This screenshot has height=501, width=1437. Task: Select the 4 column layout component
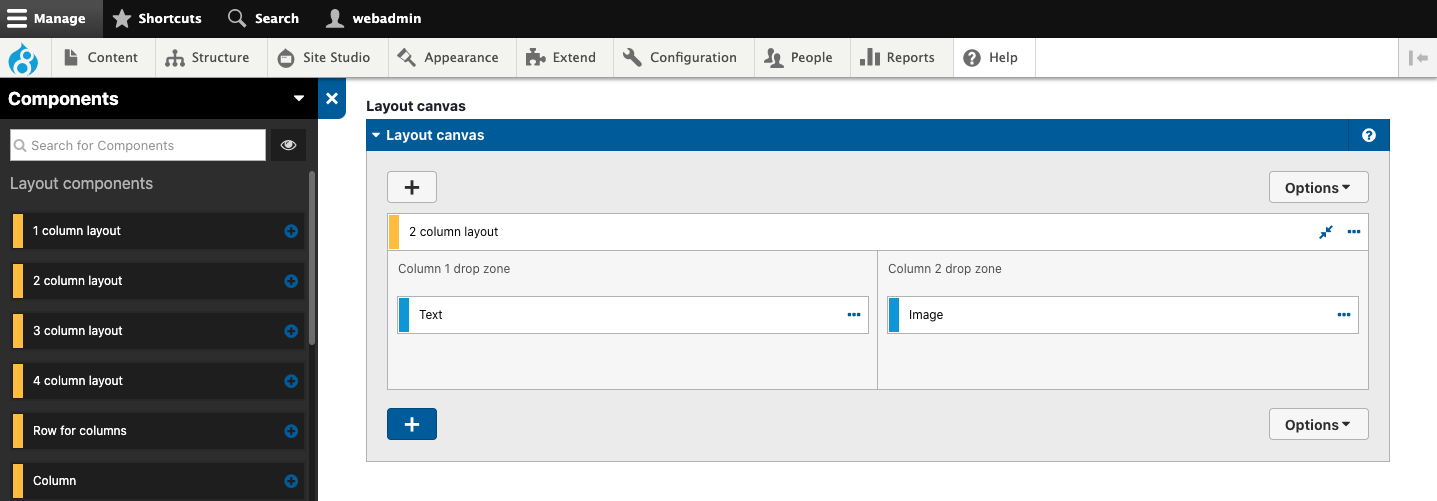(158, 381)
